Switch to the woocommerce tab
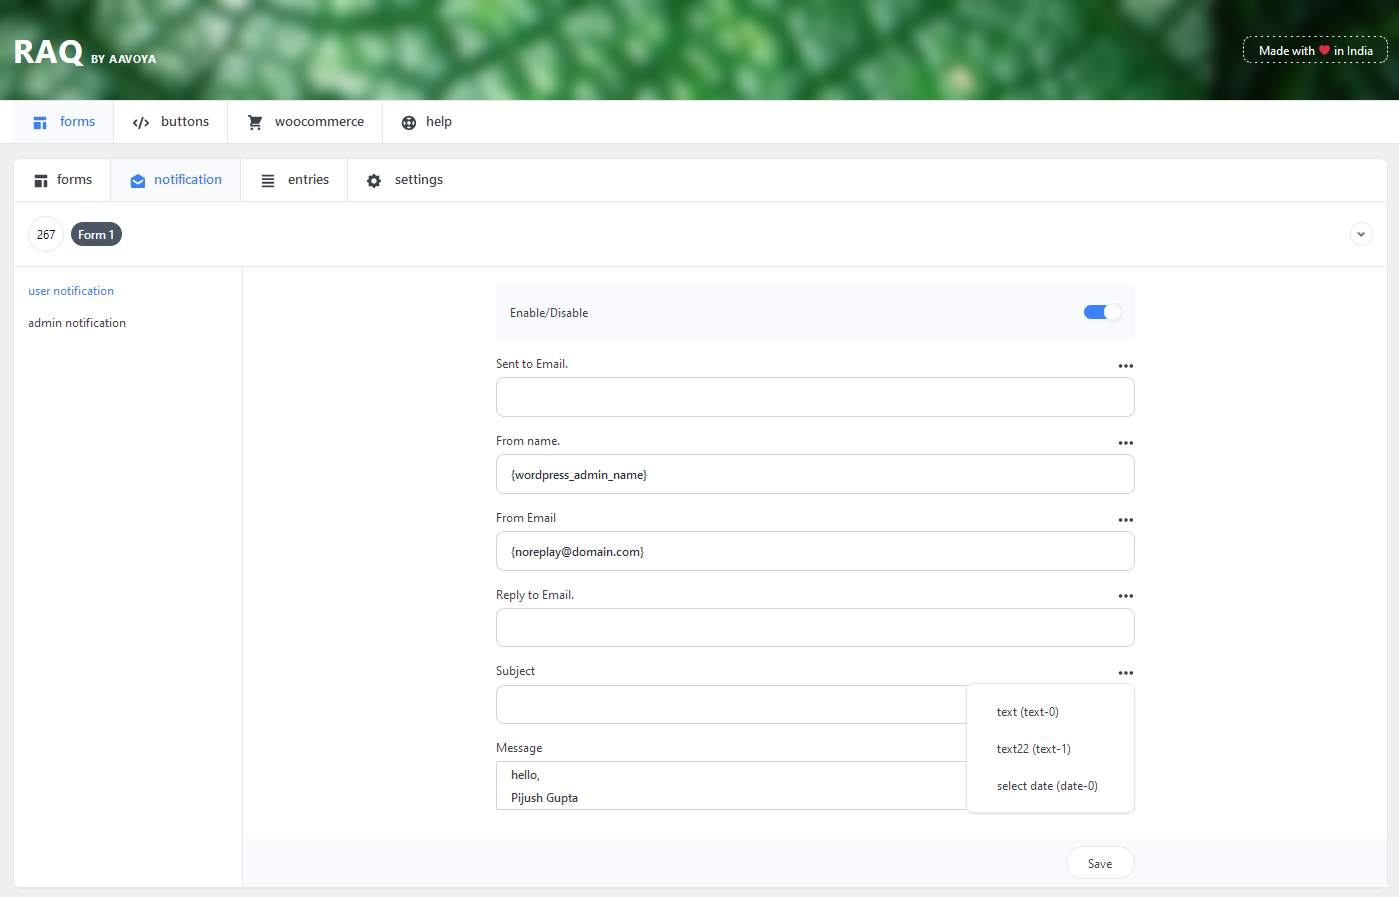The image size is (1399, 897). coord(305,122)
